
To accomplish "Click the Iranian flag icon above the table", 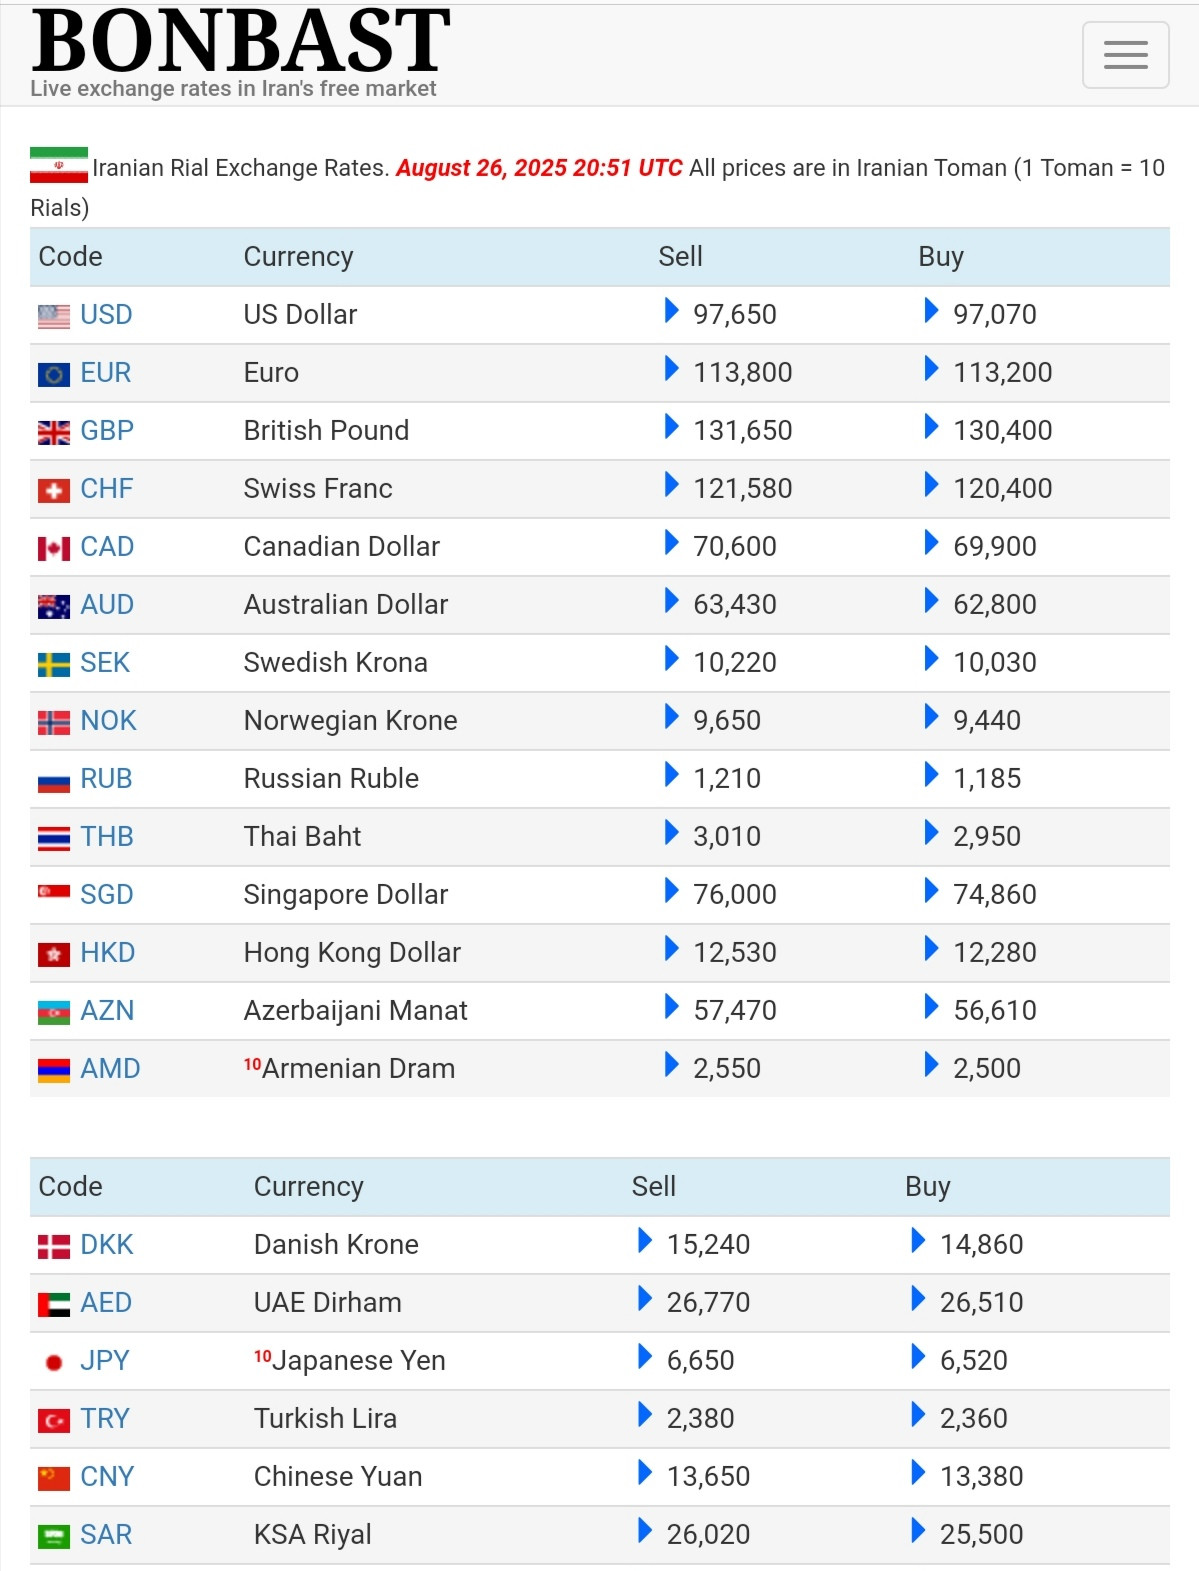I will click(59, 165).
